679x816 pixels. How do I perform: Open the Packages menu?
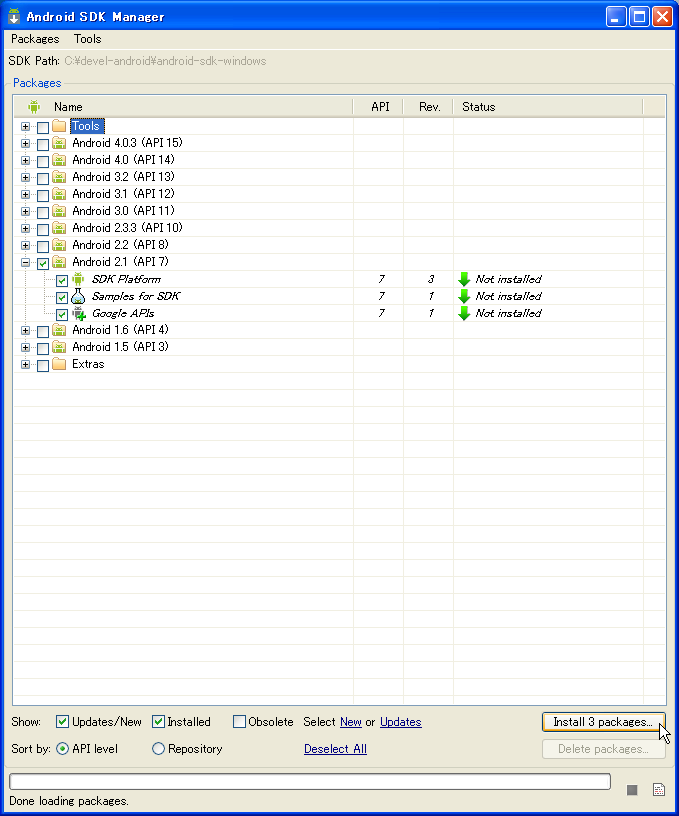click(35, 39)
